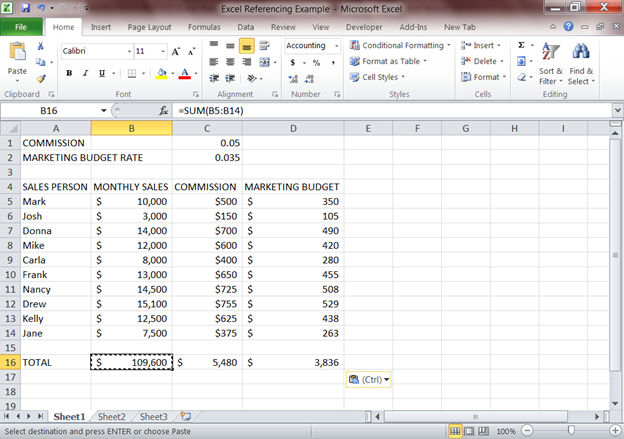Click the Copy icon
624x439 pixels.
coord(40,62)
